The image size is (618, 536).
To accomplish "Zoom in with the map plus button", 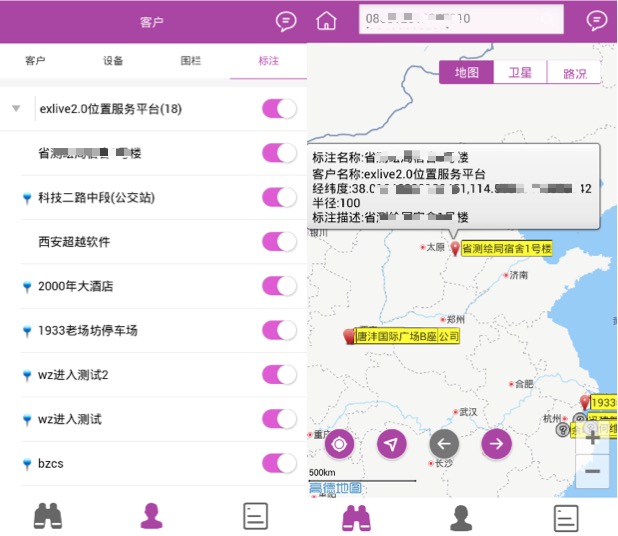I will coord(593,438).
